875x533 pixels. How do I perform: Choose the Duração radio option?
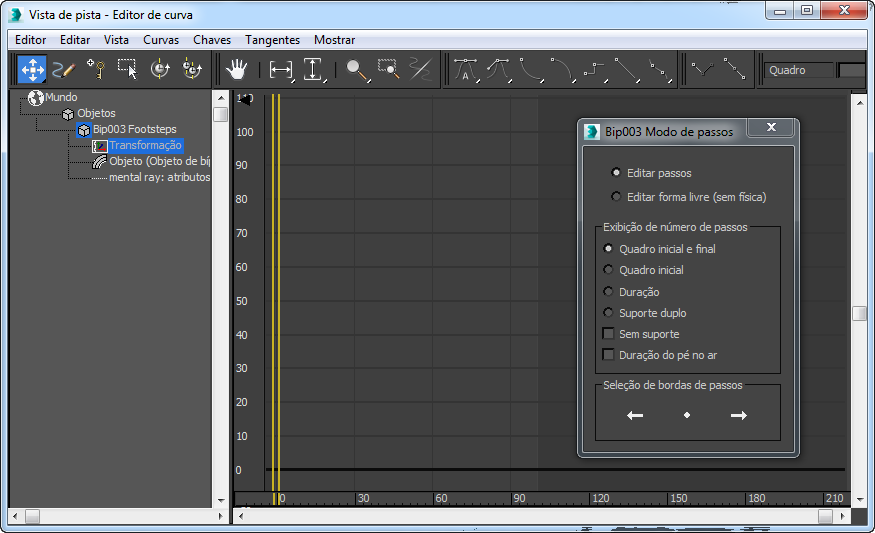tap(608, 291)
